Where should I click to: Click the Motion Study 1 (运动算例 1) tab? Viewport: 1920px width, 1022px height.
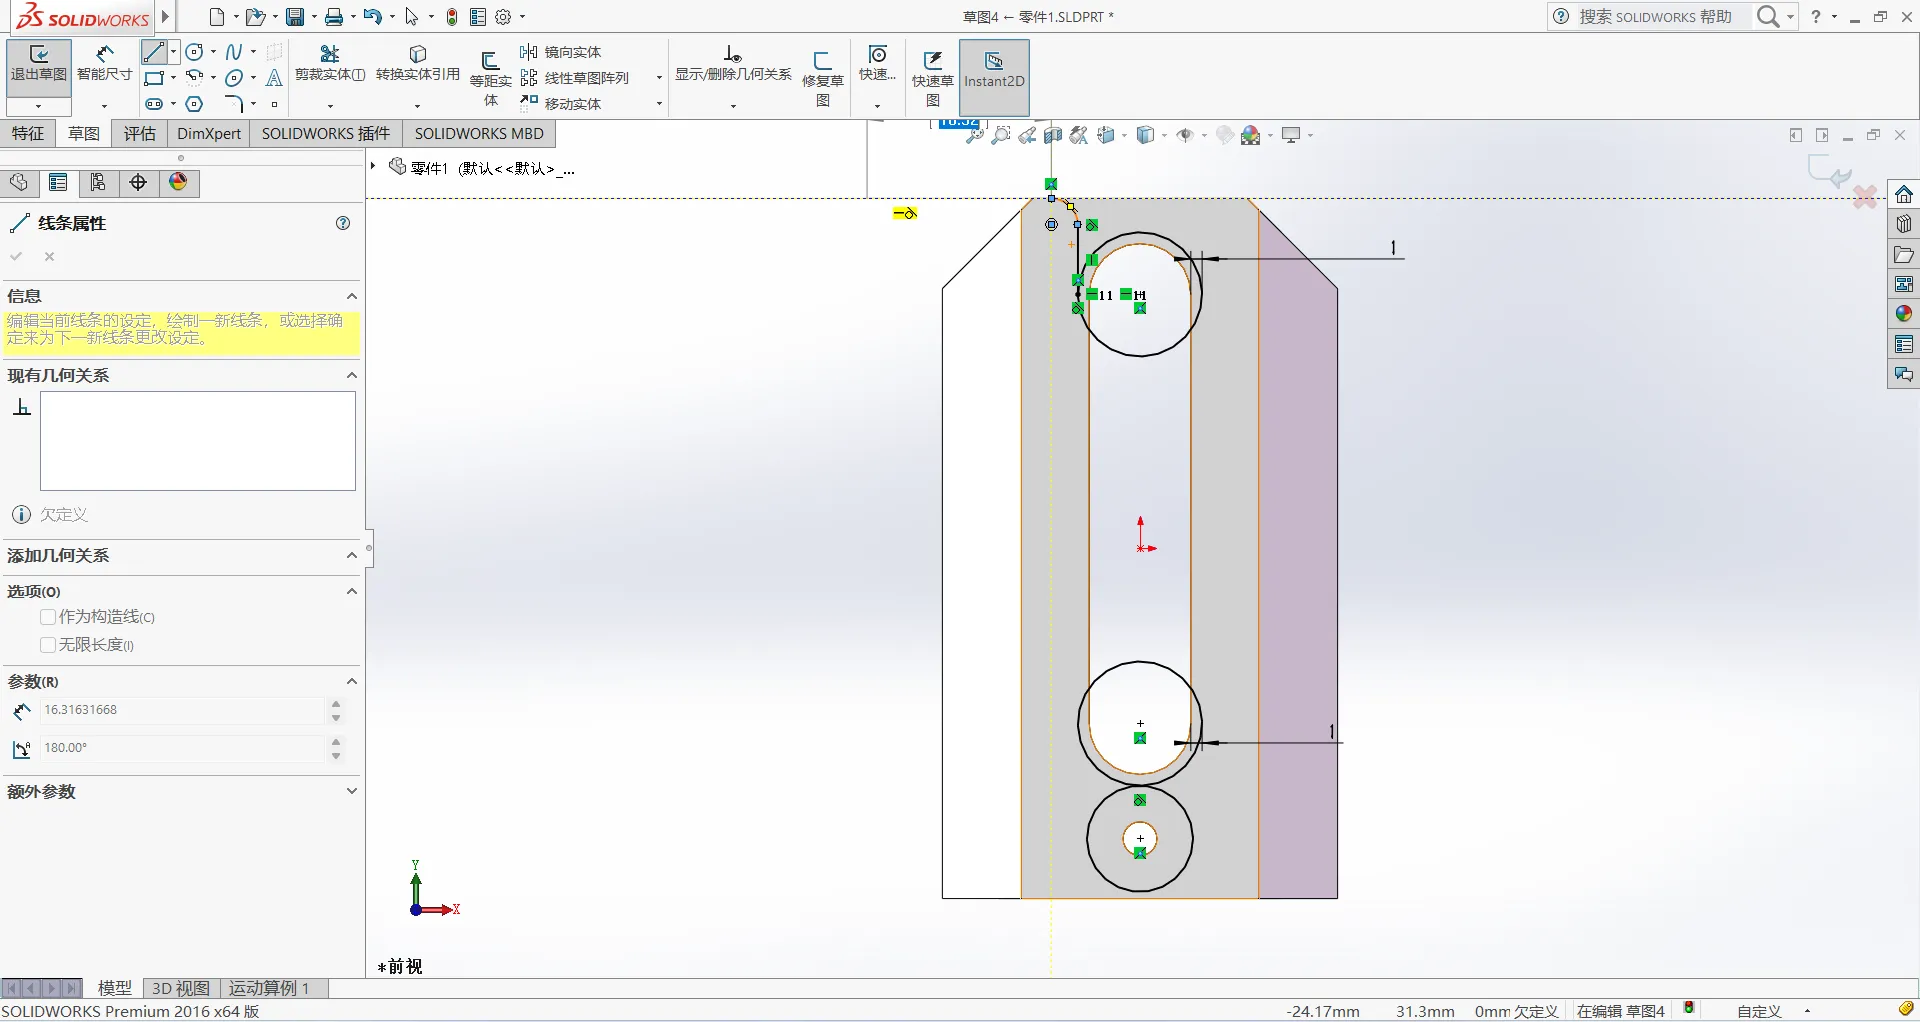pyautogui.click(x=269, y=988)
